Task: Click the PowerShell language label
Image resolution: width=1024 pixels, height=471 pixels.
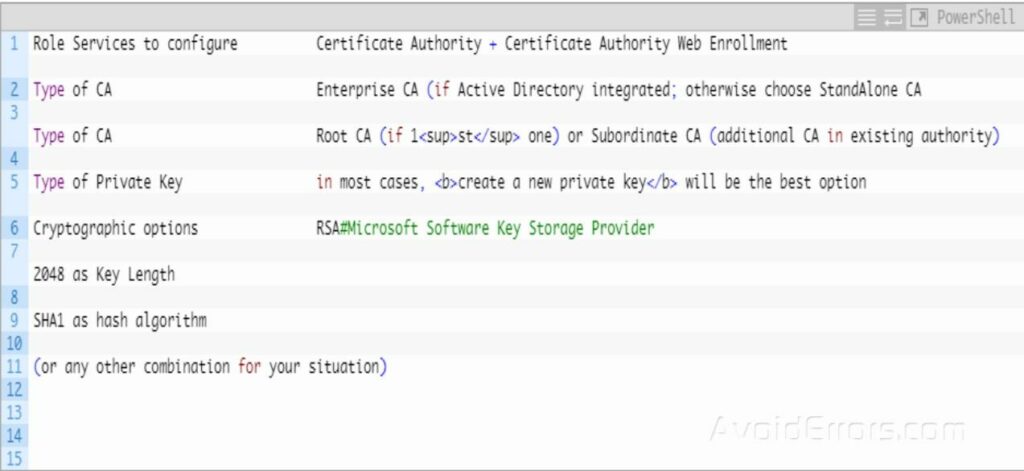Action: click(x=975, y=18)
